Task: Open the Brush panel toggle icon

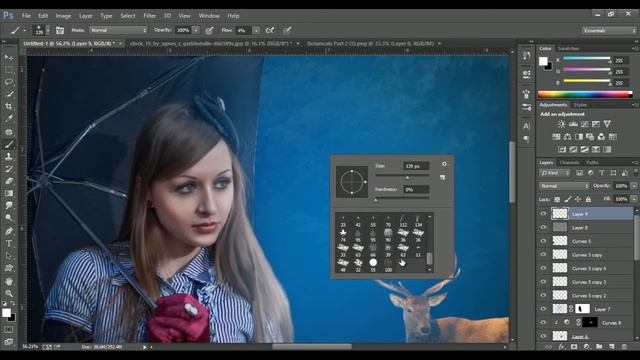Action: pyautogui.click(x=60, y=30)
